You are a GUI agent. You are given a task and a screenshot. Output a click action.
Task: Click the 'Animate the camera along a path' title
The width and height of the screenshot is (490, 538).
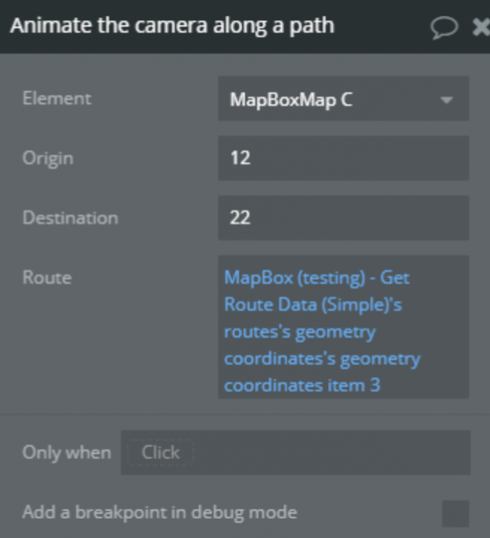coord(172,26)
